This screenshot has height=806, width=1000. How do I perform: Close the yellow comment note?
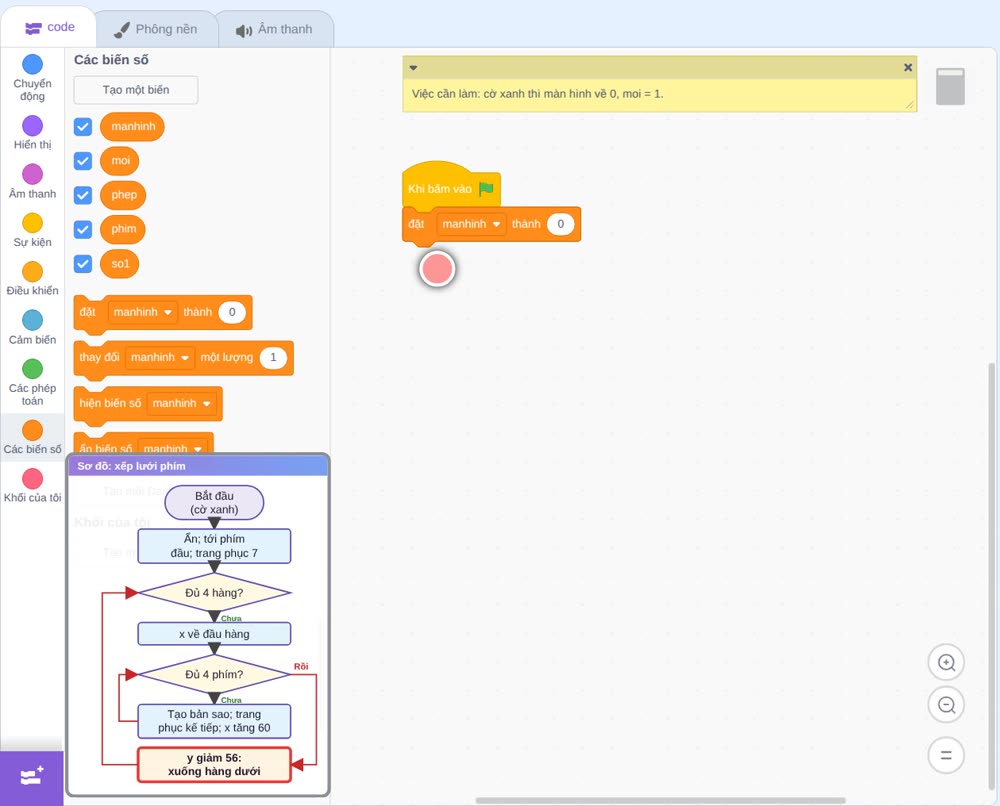[x=908, y=68]
